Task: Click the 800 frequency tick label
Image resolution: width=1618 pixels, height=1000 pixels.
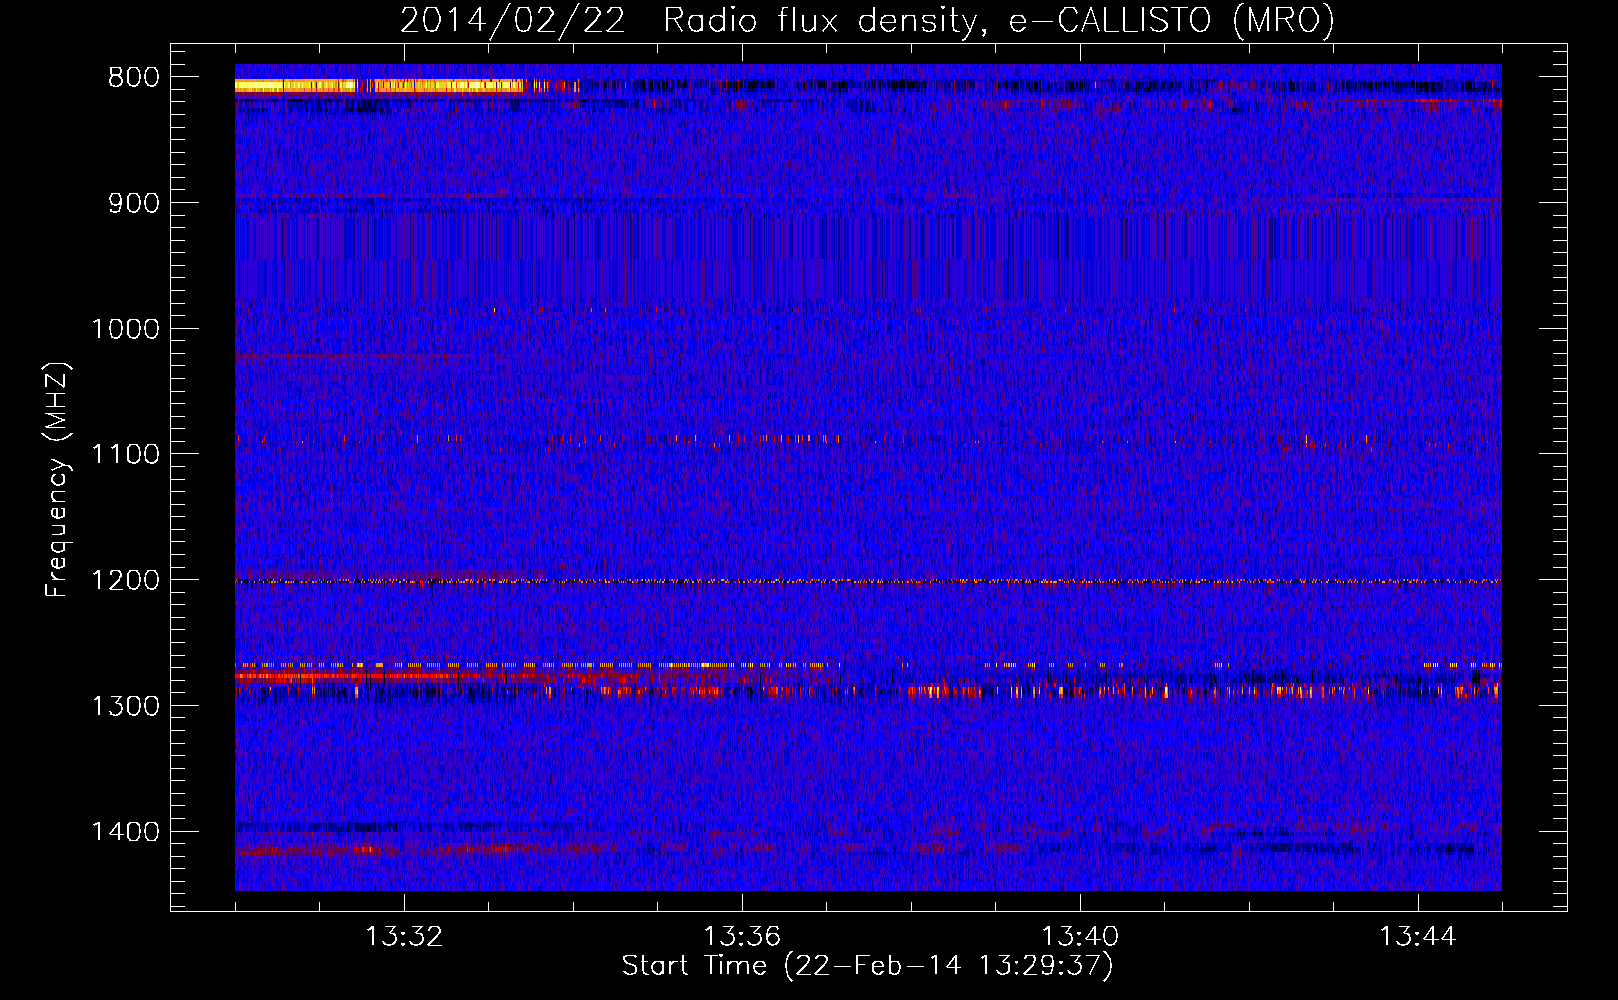Action: click(133, 78)
